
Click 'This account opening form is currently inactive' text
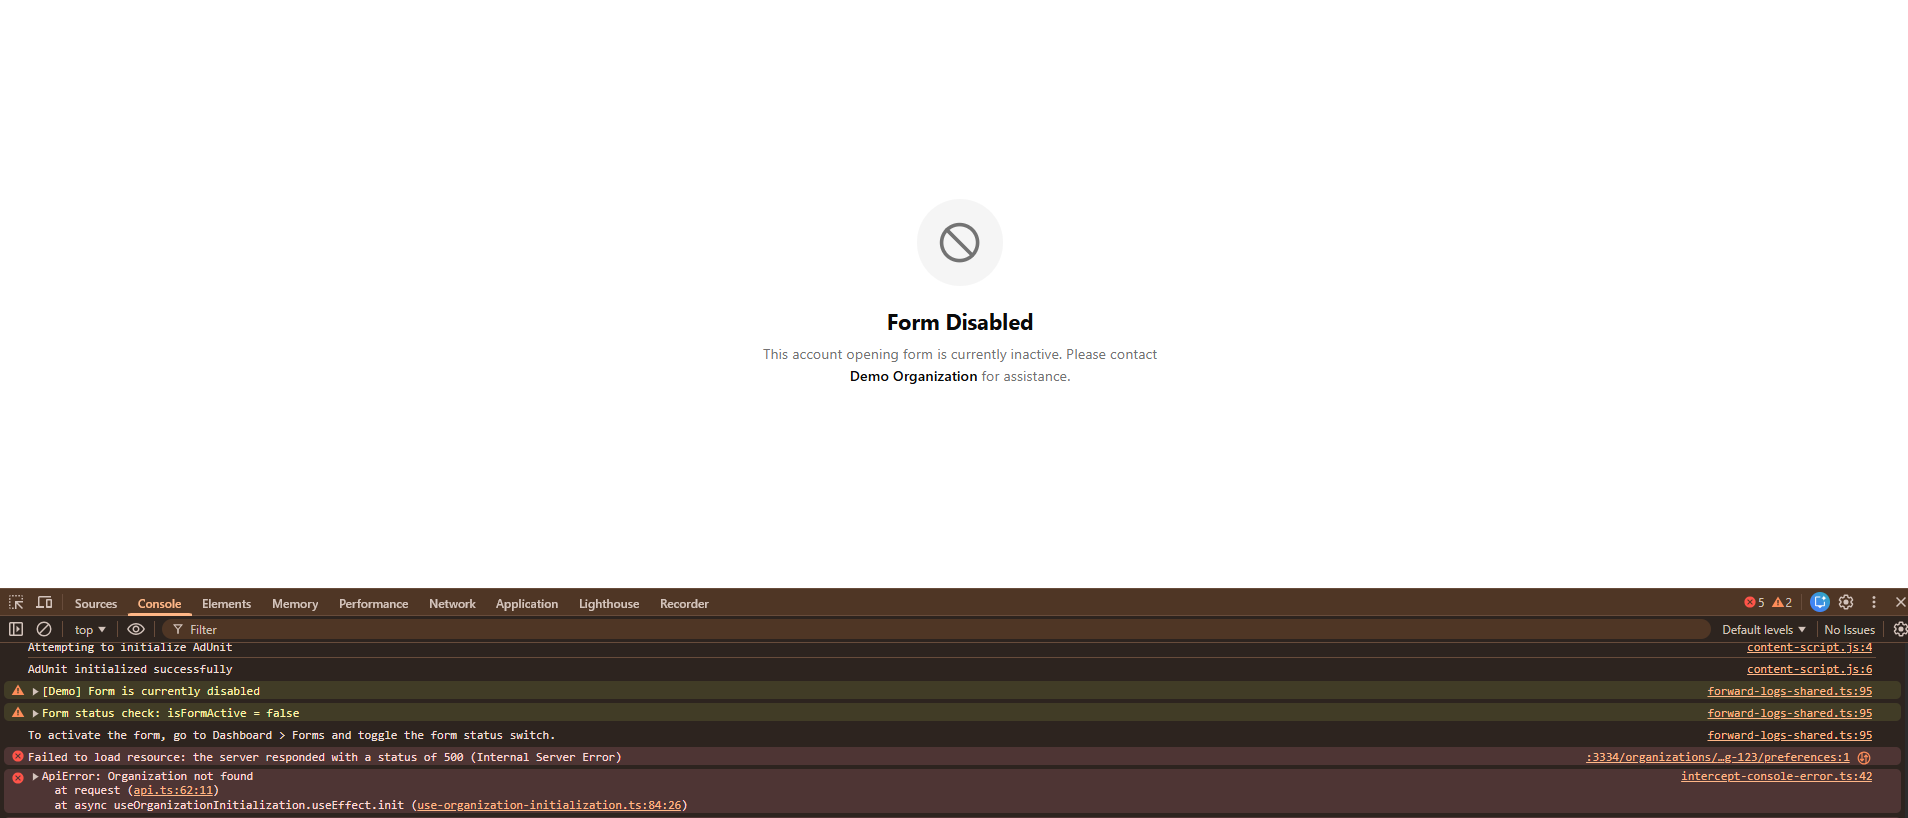tap(912, 355)
